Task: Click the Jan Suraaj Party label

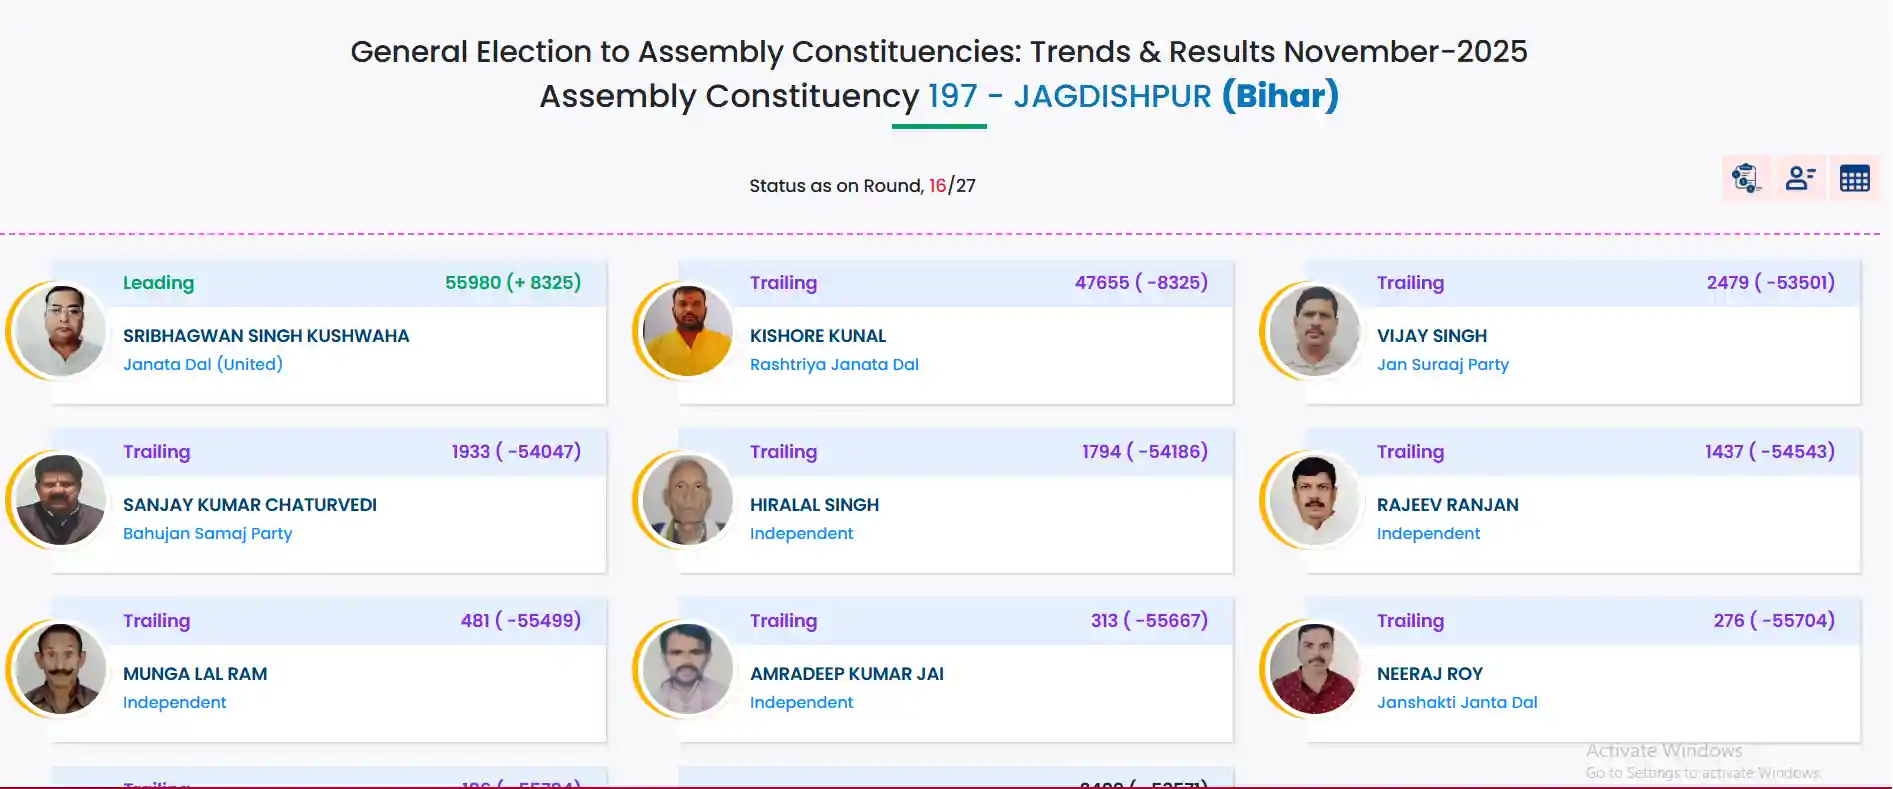Action: coord(1442,364)
